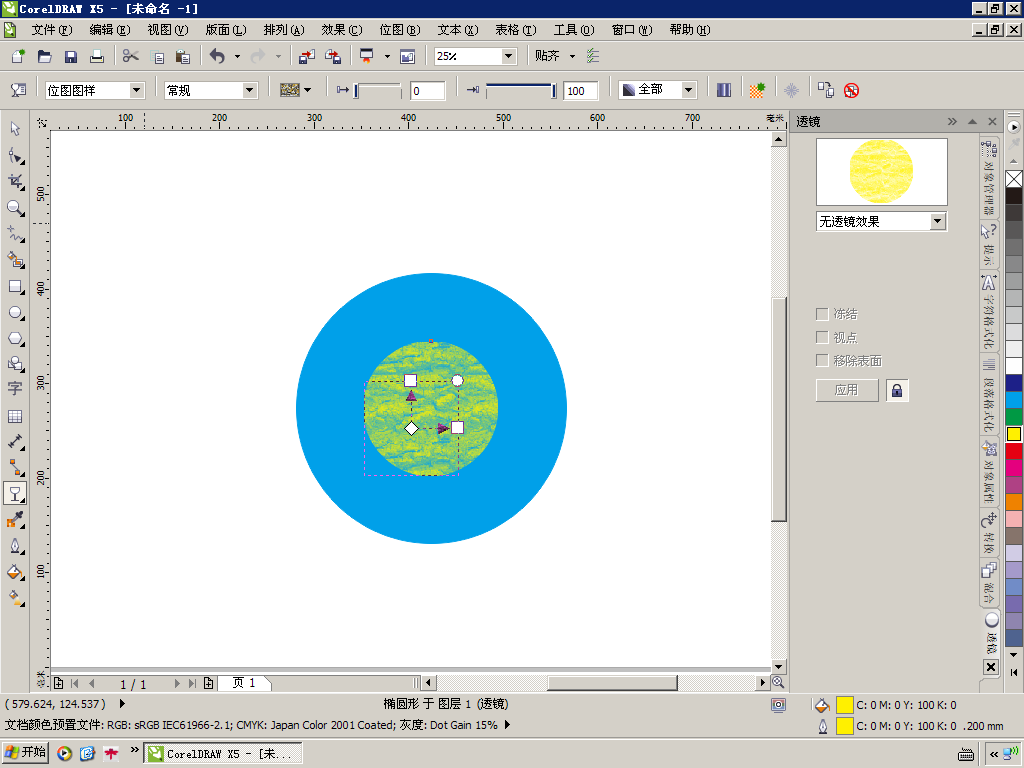The image size is (1024, 768).
Task: Enable the 移除表面 checkbox
Action: [x=822, y=360]
